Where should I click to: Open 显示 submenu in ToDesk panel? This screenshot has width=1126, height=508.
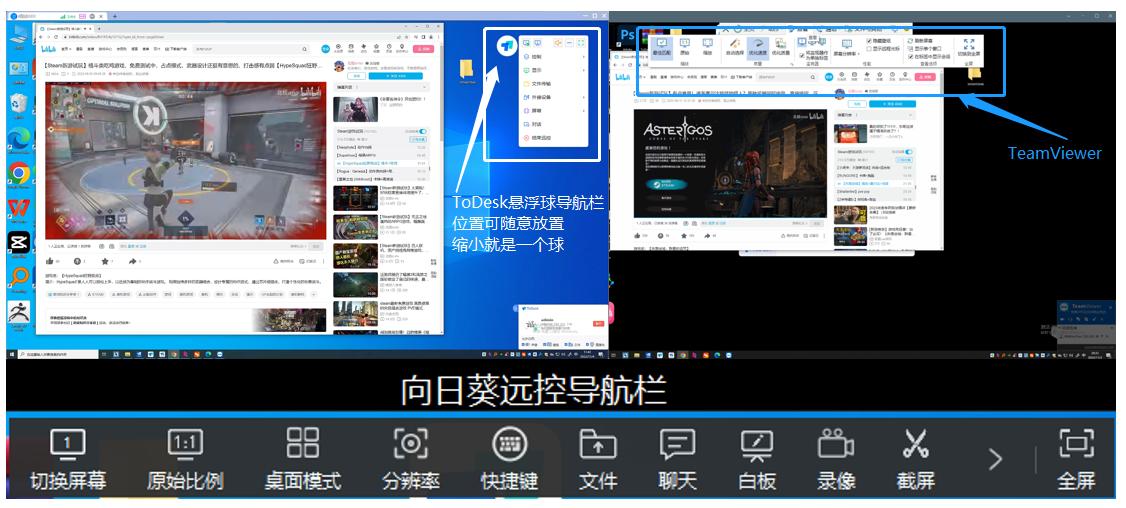[x=553, y=70]
